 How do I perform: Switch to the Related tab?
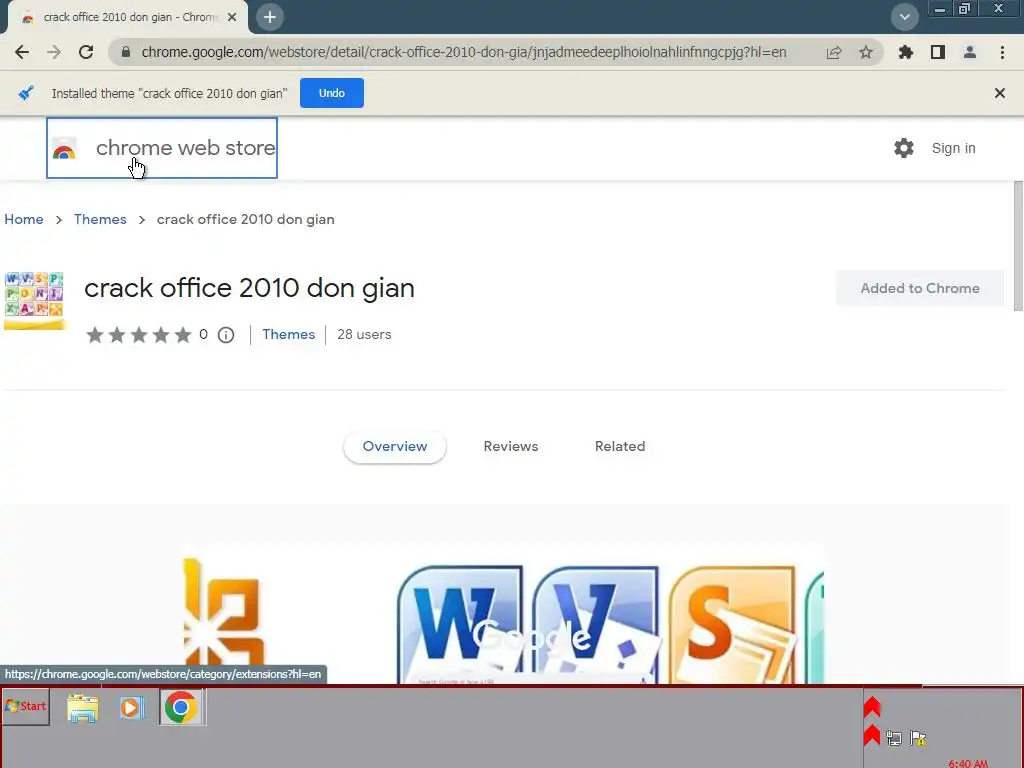(x=620, y=446)
